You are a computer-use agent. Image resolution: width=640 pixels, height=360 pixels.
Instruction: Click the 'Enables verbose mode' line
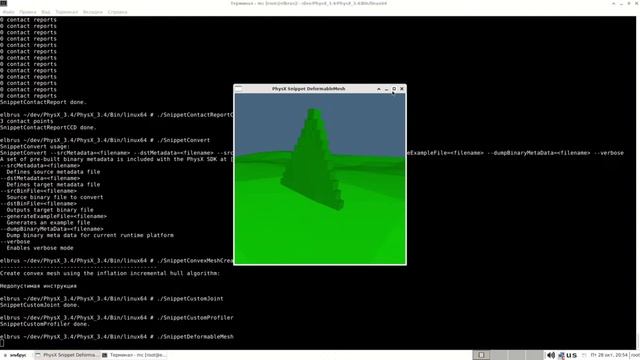[x=40, y=248]
